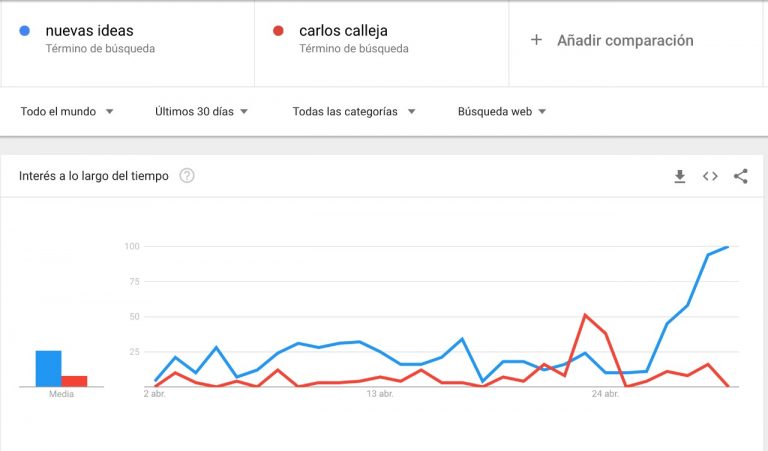Click the red Media average bar
Viewport: 768px width, 451px height.
(x=74, y=381)
